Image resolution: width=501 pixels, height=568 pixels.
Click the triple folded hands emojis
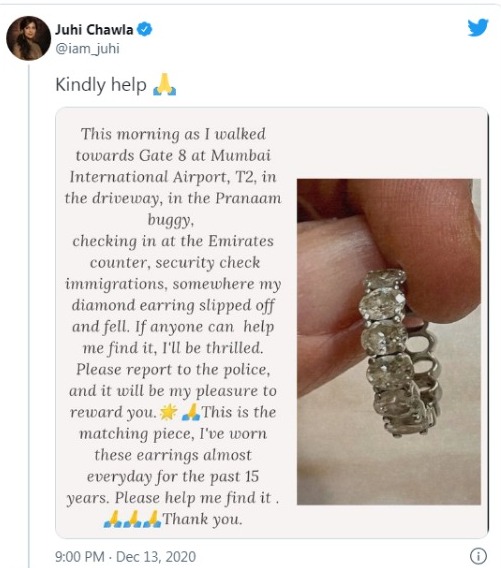[x=132, y=519]
